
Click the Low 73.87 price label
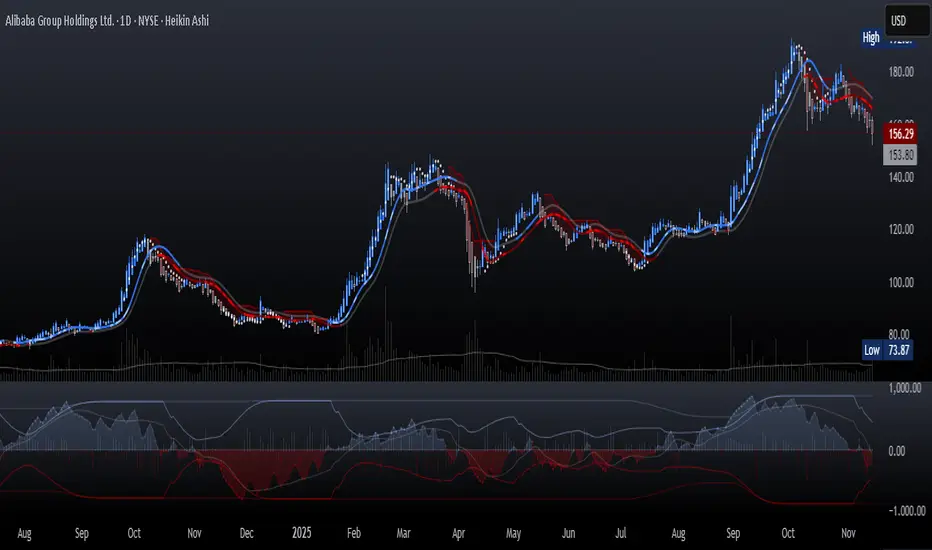[x=886, y=350]
